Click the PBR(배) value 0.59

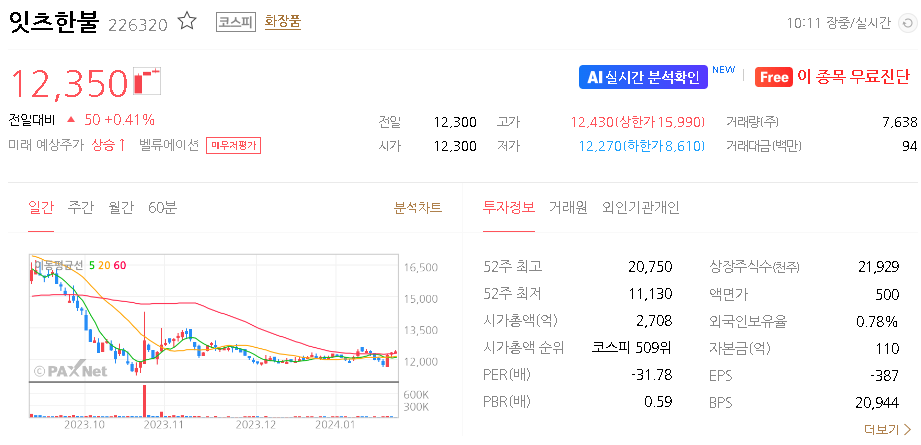[x=658, y=402]
